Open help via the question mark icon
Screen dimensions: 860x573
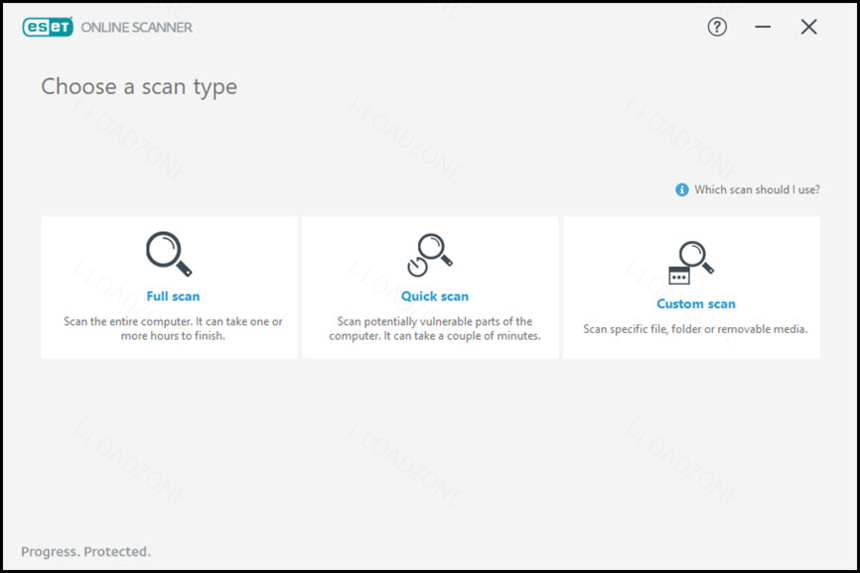pyautogui.click(x=717, y=27)
